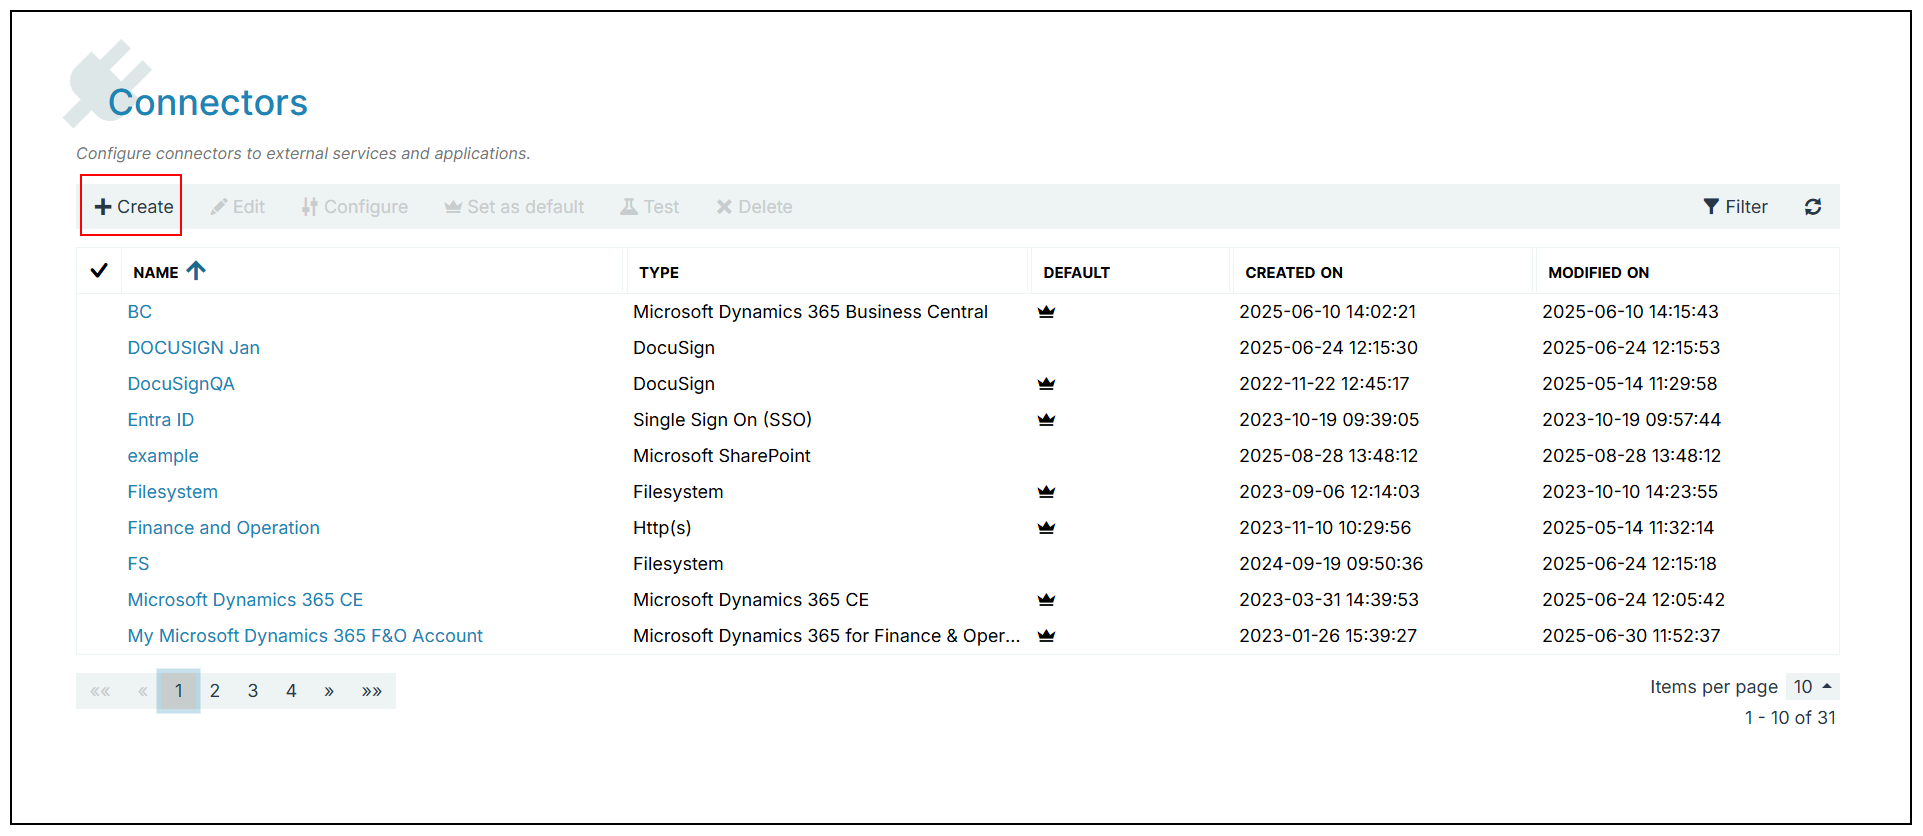Viewport: 1923px width, 836px height.
Task: Click the Create connector button
Action: 134,207
